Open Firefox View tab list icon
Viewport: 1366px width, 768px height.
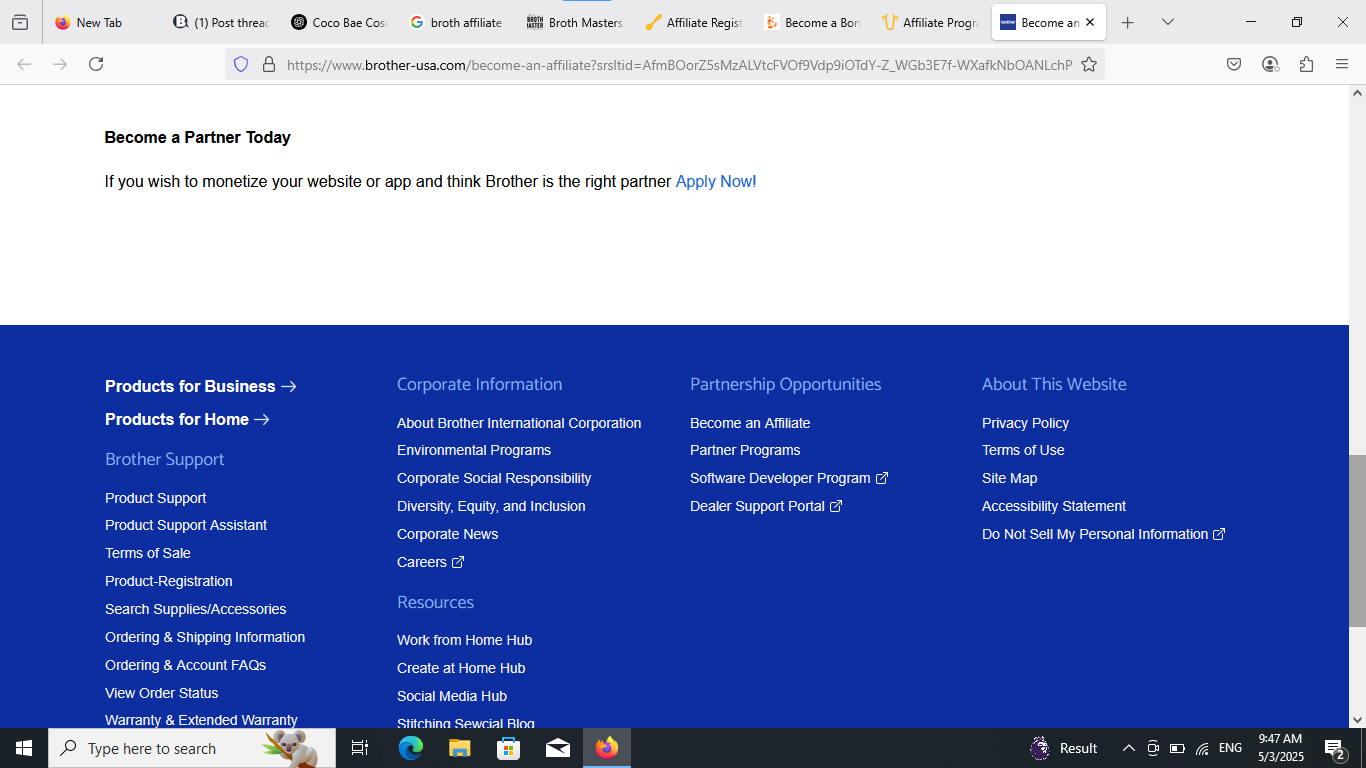[x=20, y=22]
